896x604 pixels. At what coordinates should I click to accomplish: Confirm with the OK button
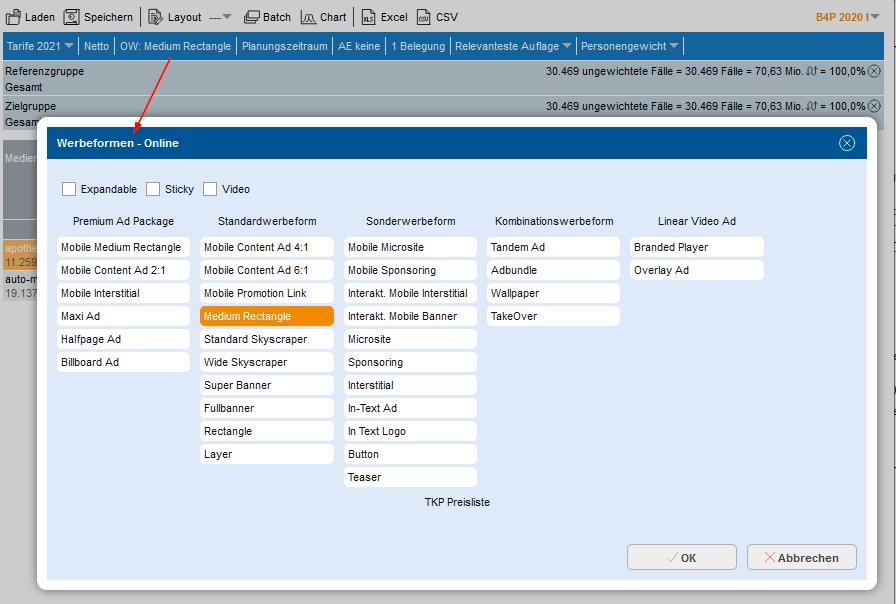point(682,558)
